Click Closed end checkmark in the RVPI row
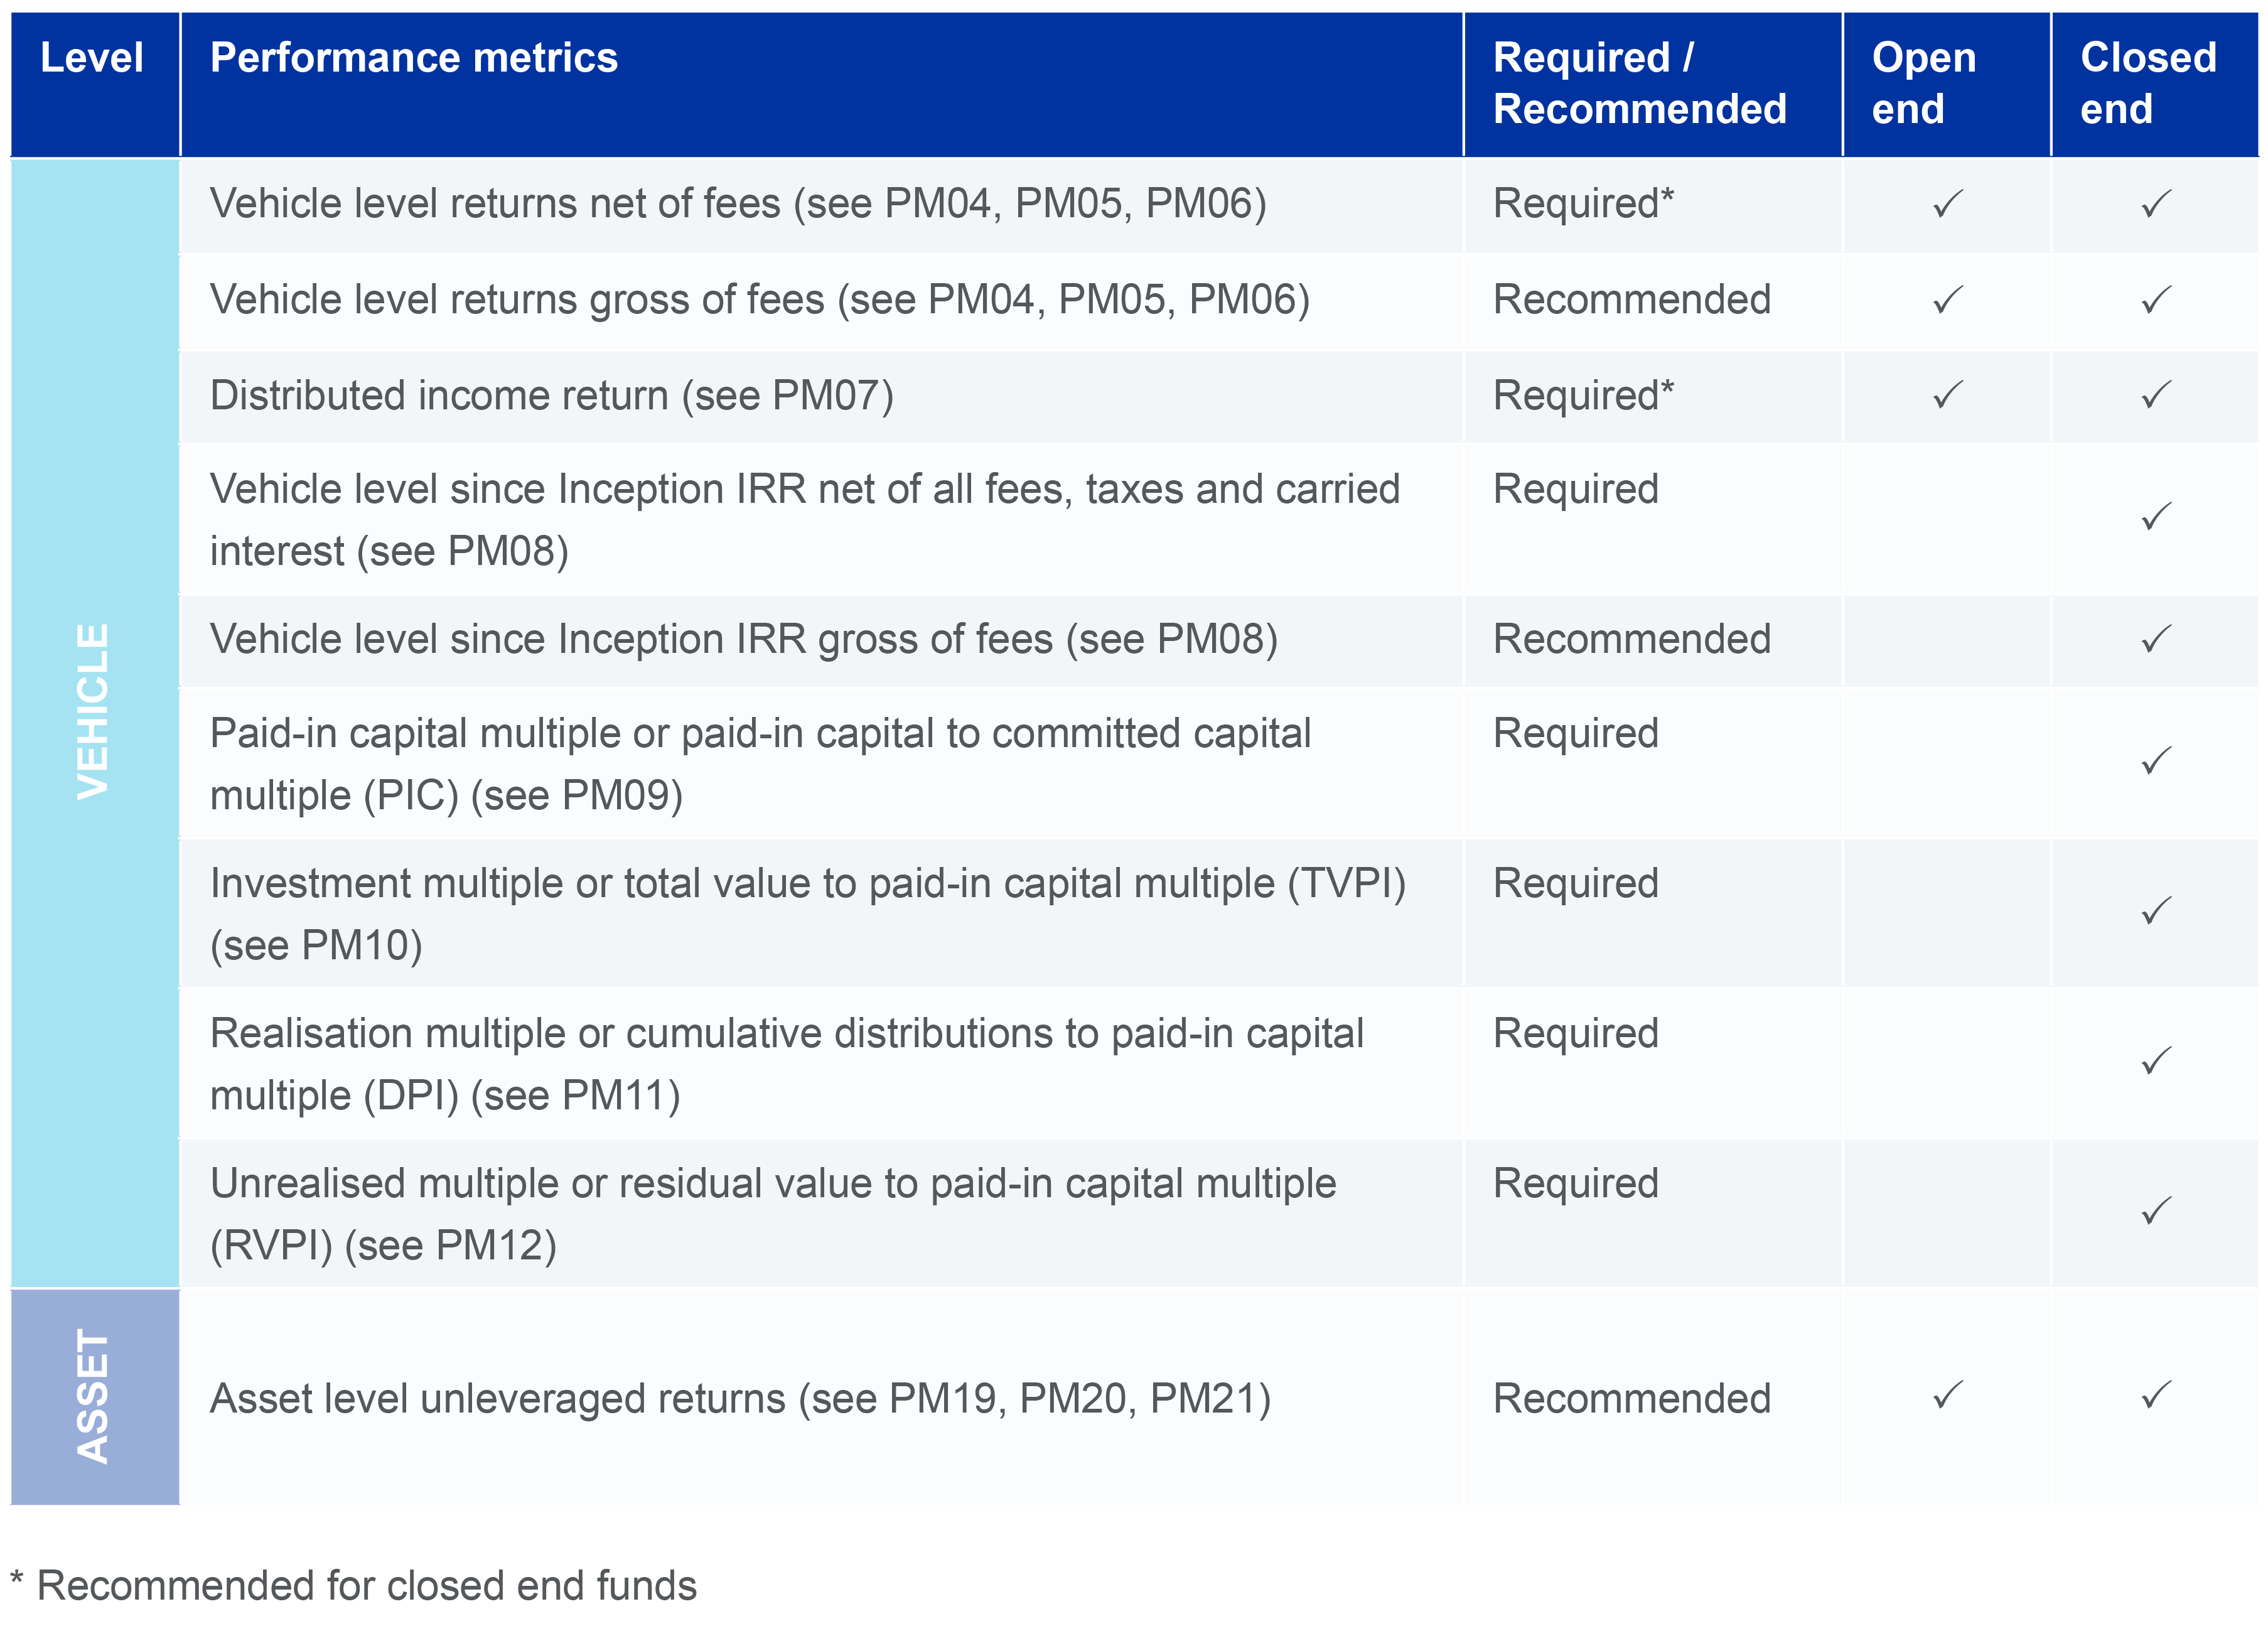The width and height of the screenshot is (2268, 1626). tap(2155, 1211)
